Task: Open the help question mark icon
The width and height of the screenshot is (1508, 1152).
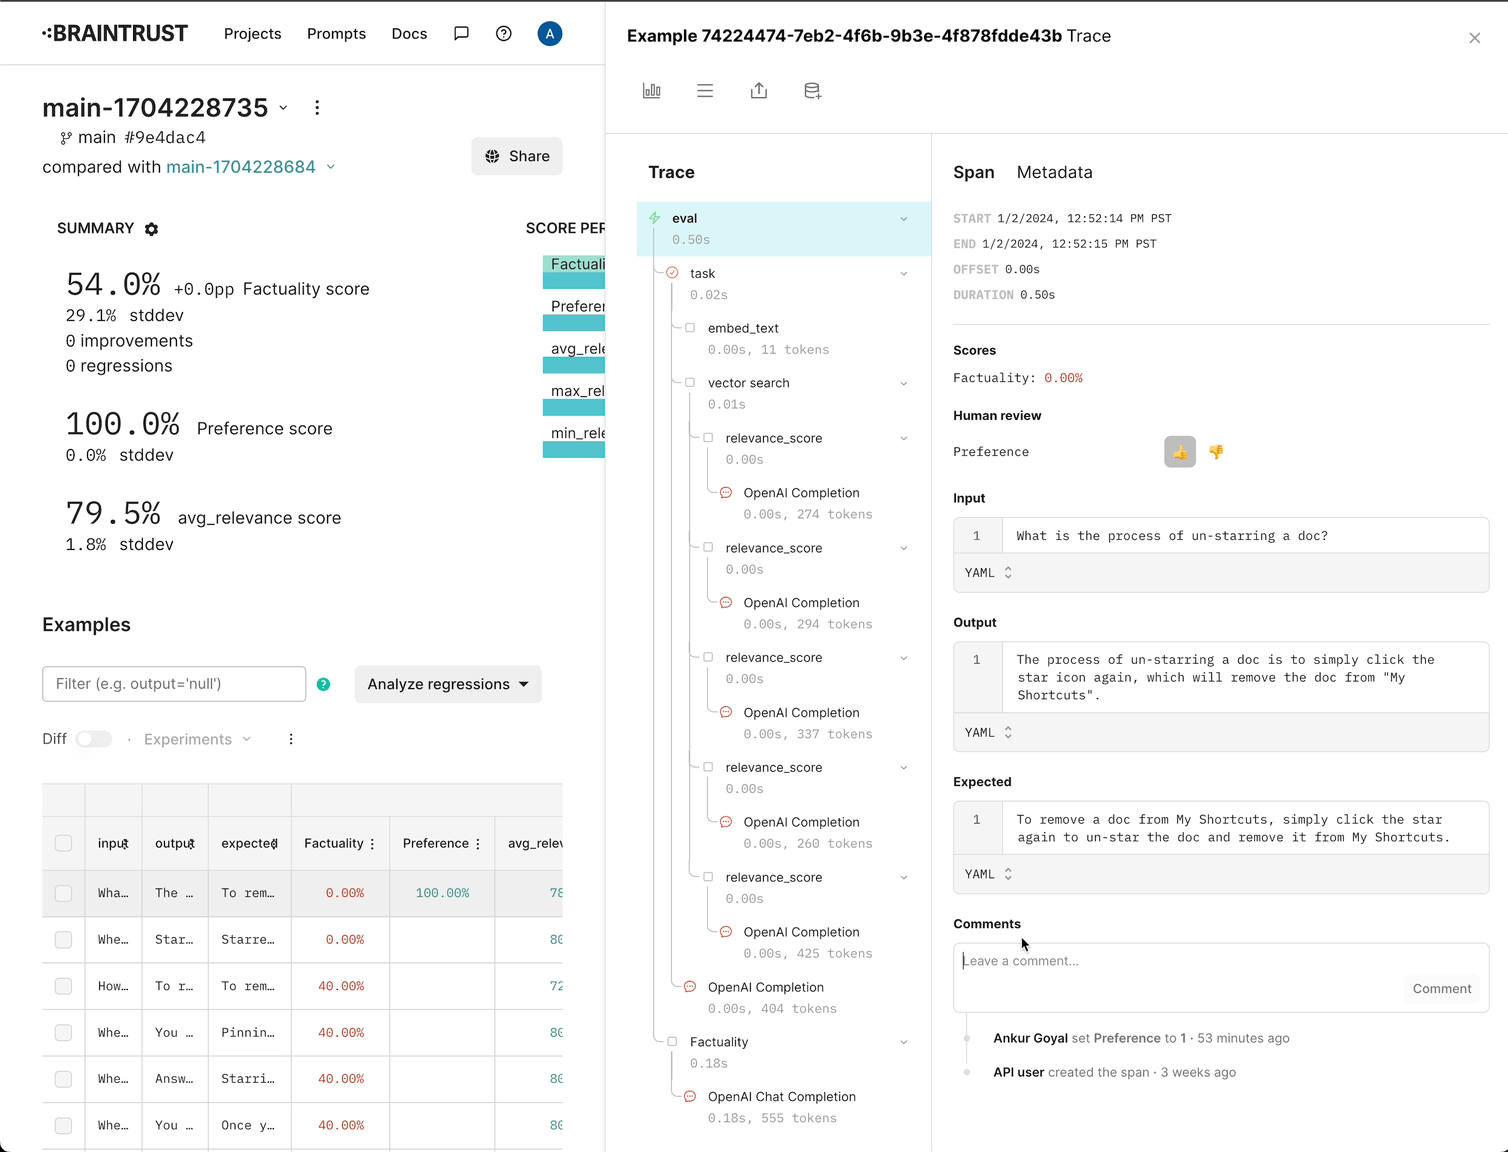Action: pyautogui.click(x=504, y=34)
